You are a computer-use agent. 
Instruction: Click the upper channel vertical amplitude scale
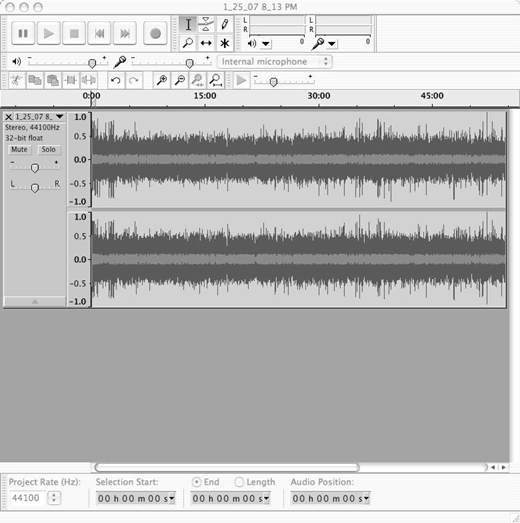click(79, 159)
